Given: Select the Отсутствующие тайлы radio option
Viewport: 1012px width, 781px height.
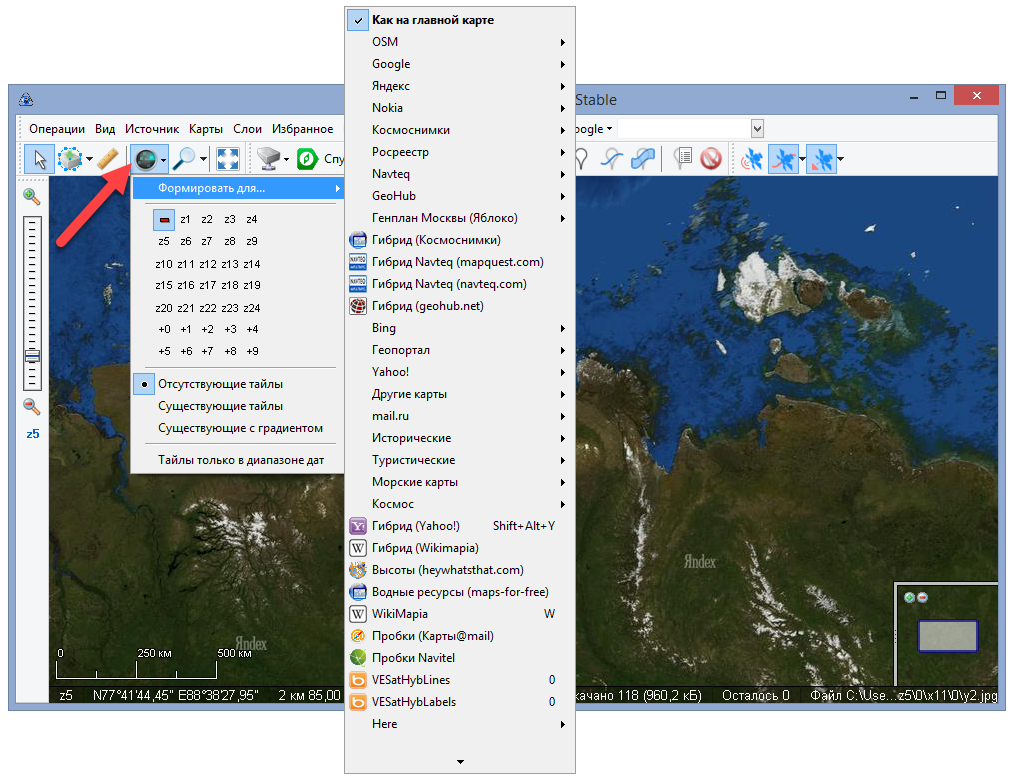Looking at the screenshot, I should [220, 384].
